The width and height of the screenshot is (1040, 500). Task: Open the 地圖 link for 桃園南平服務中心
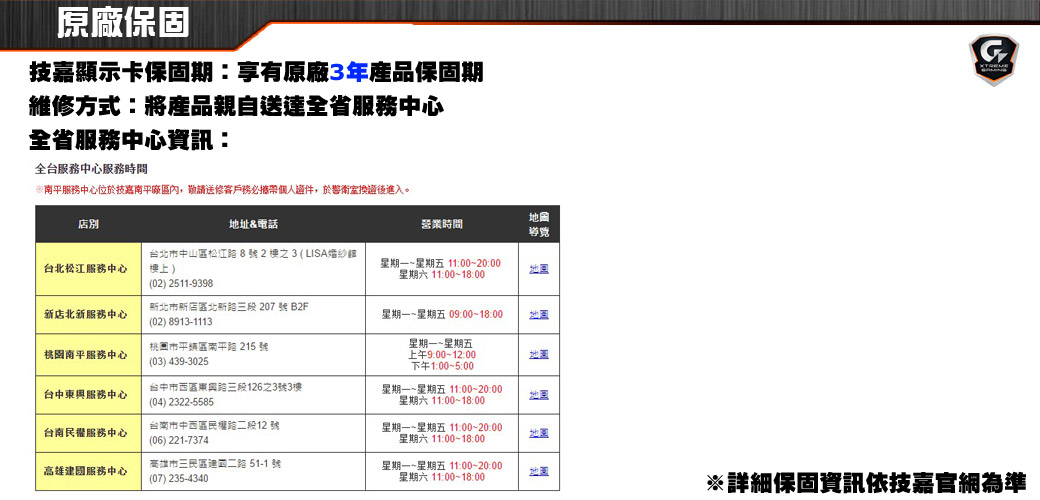[539, 355]
